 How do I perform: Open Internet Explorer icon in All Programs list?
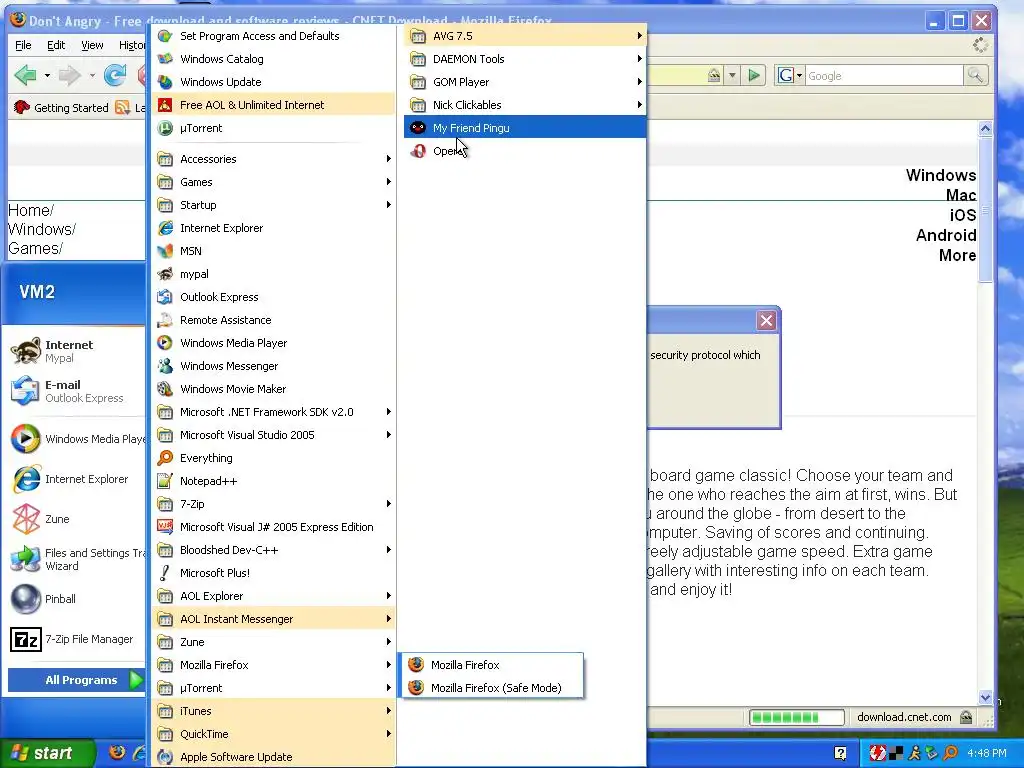pyautogui.click(x=165, y=228)
